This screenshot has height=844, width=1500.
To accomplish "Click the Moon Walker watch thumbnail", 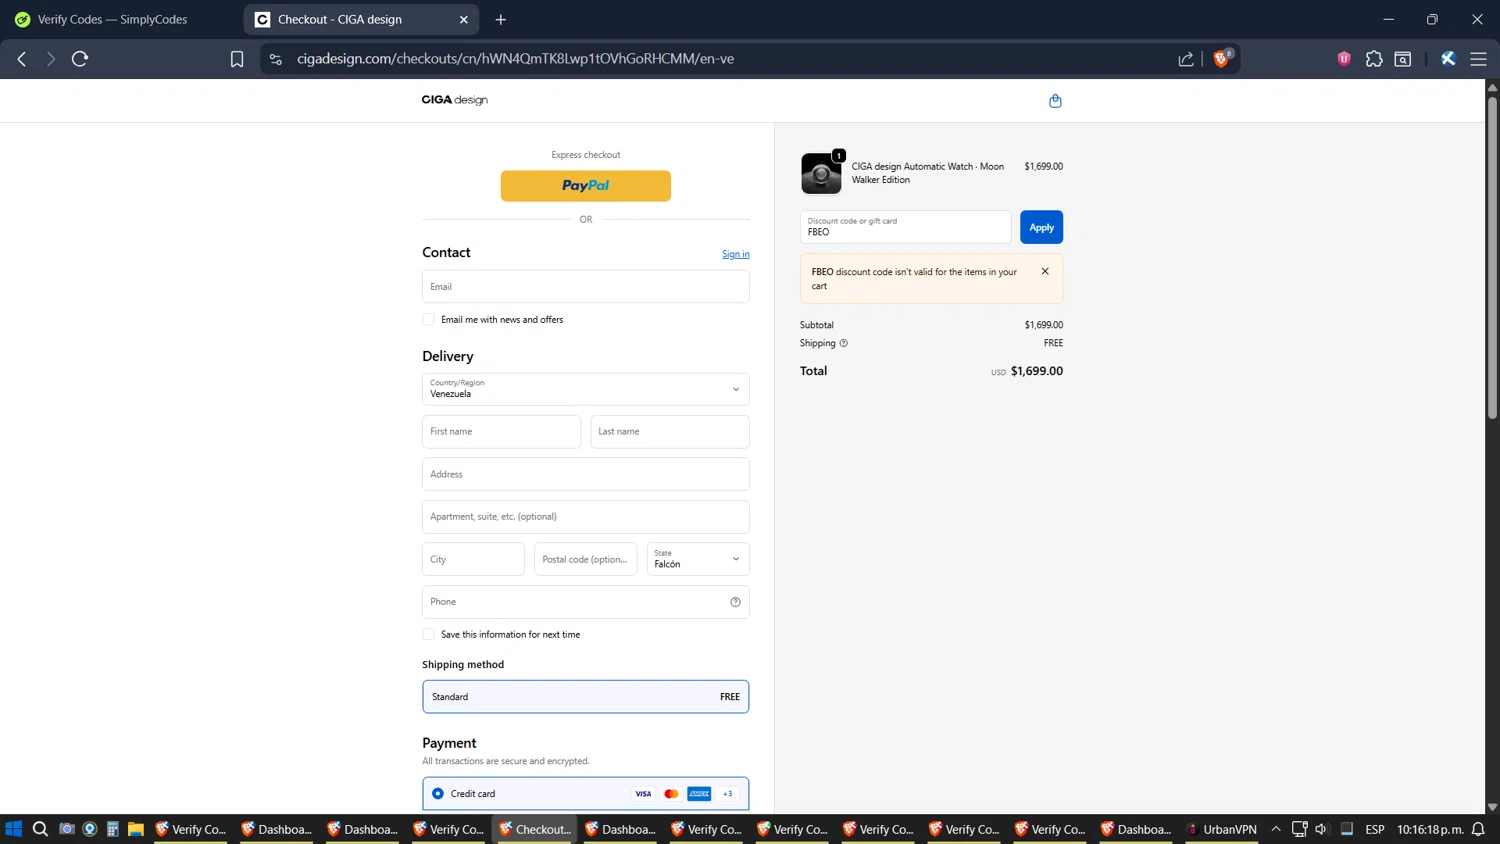I will (x=821, y=173).
